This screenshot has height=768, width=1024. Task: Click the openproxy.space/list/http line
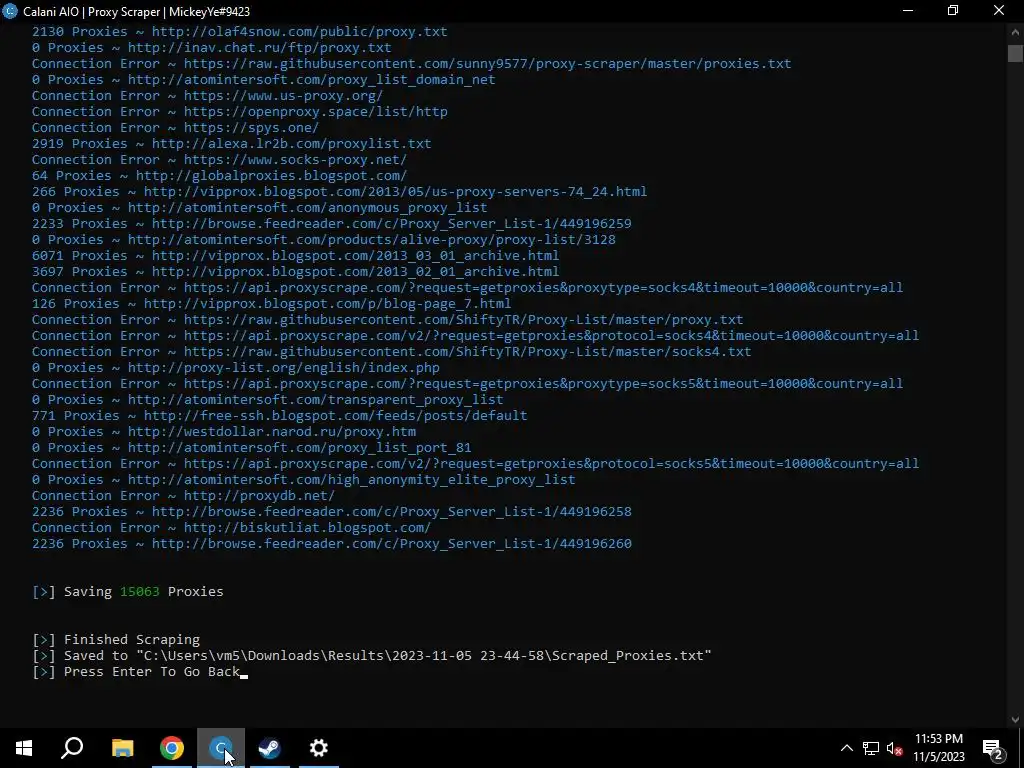click(x=240, y=111)
